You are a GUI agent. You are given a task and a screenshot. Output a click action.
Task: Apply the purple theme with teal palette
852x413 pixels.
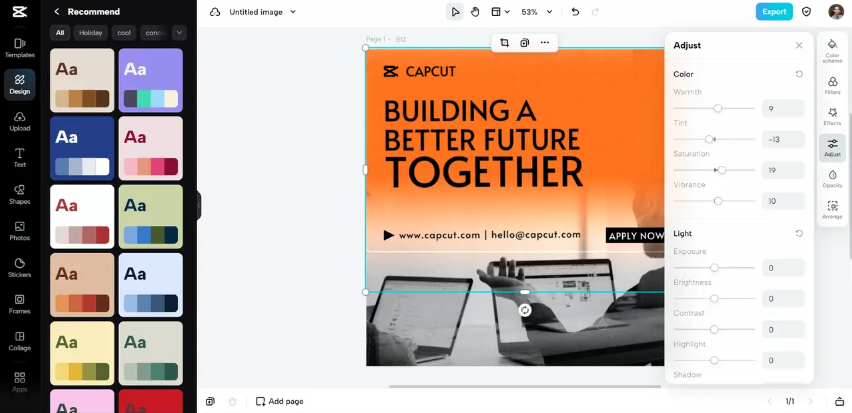pyautogui.click(x=151, y=80)
